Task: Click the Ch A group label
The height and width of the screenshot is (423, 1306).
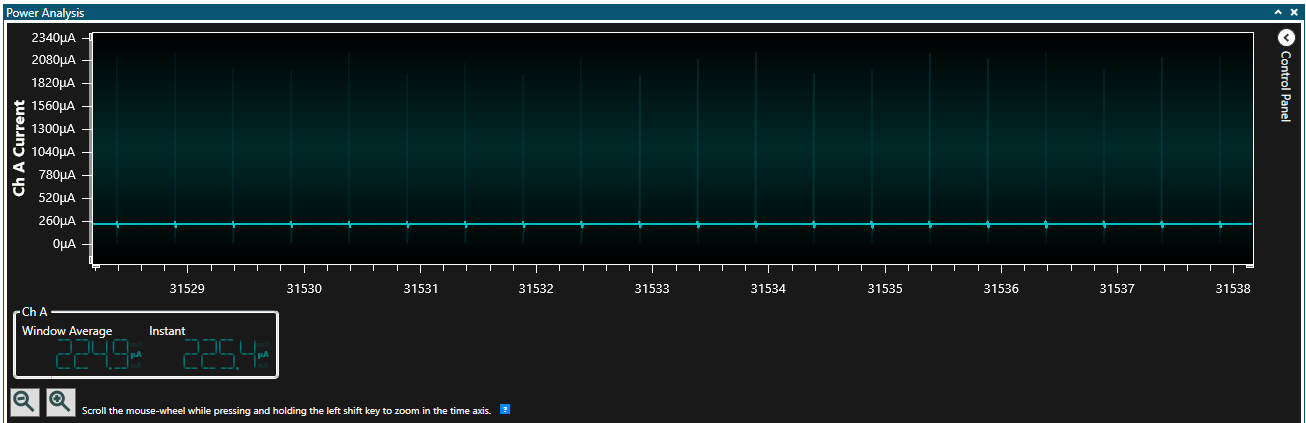Action: point(35,312)
